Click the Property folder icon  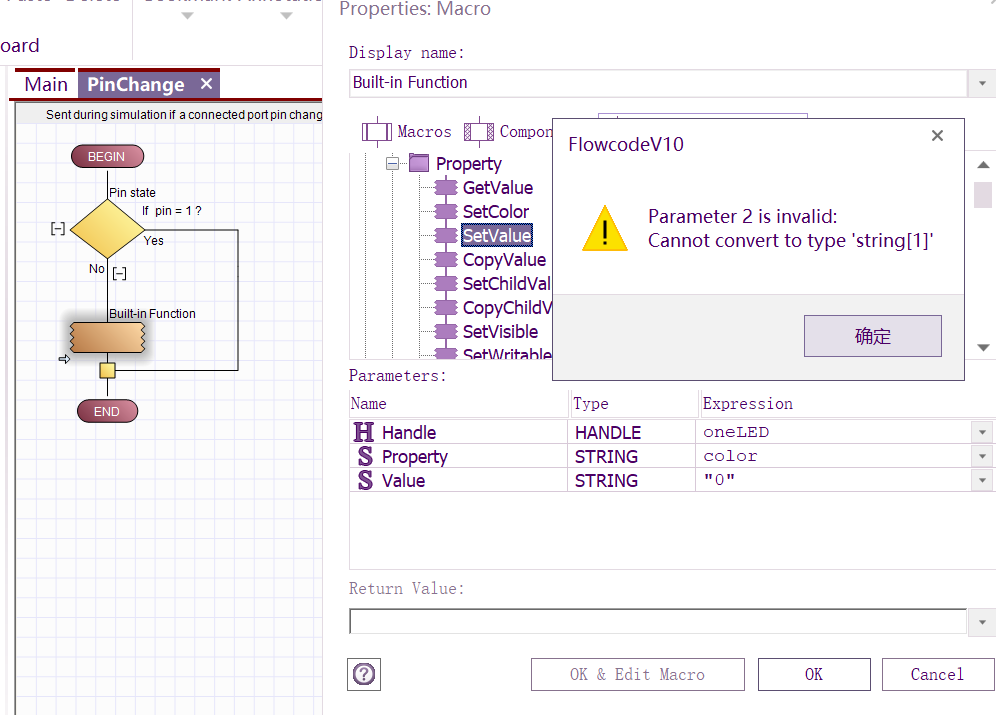pyautogui.click(x=419, y=163)
